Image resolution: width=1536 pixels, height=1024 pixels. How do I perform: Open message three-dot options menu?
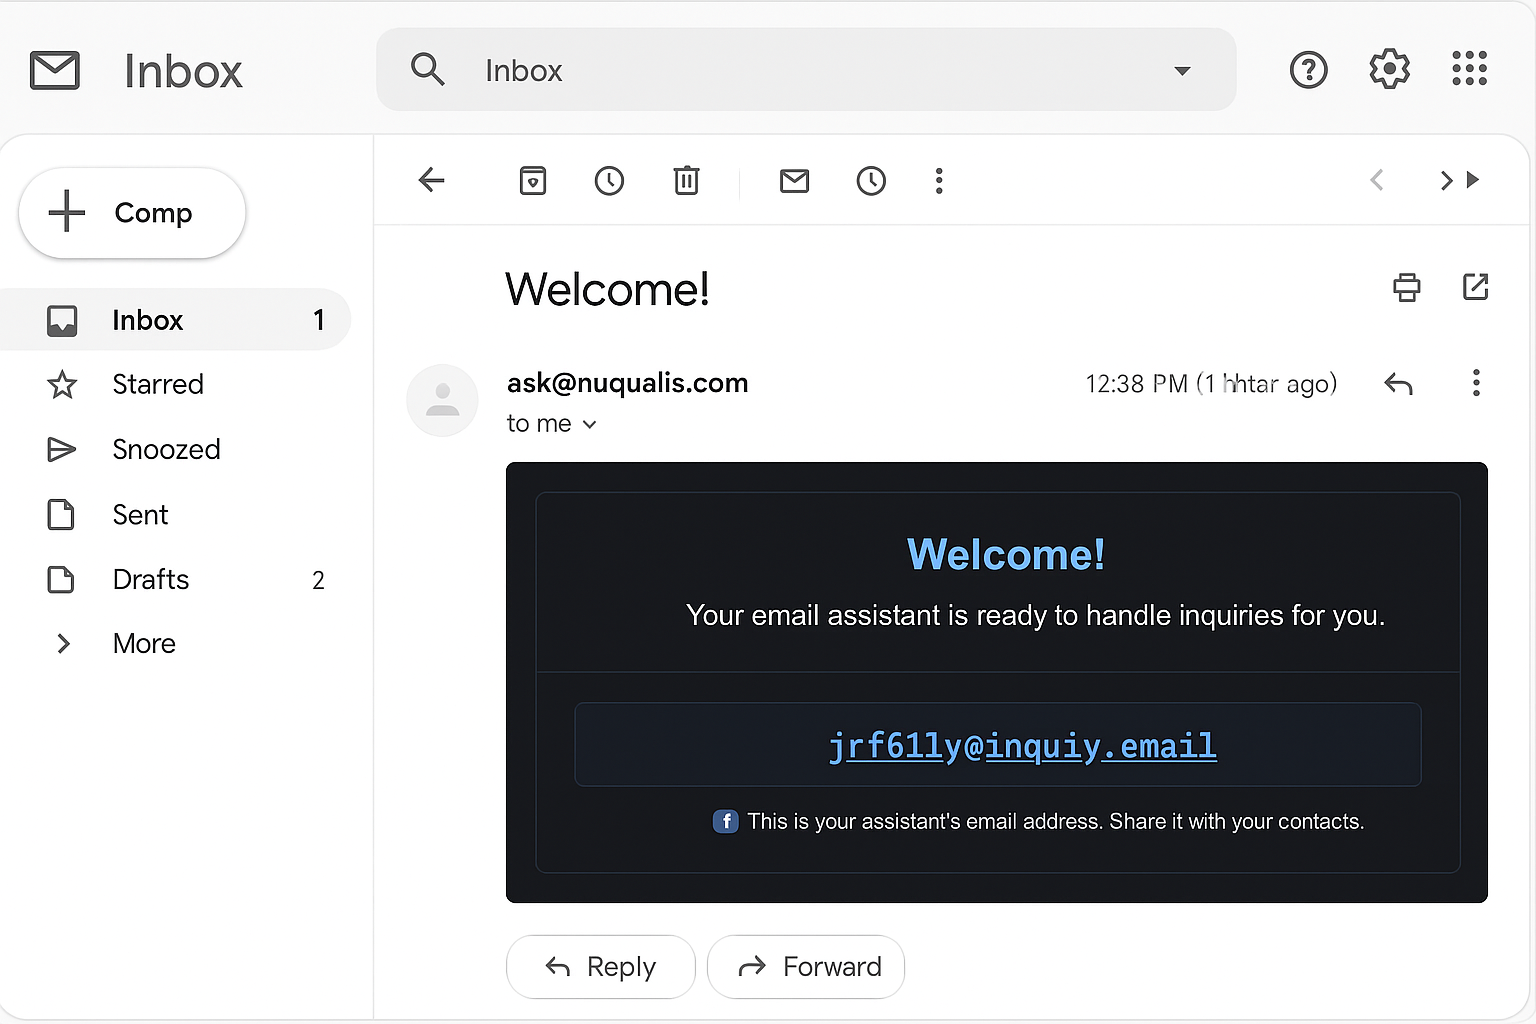click(1476, 383)
